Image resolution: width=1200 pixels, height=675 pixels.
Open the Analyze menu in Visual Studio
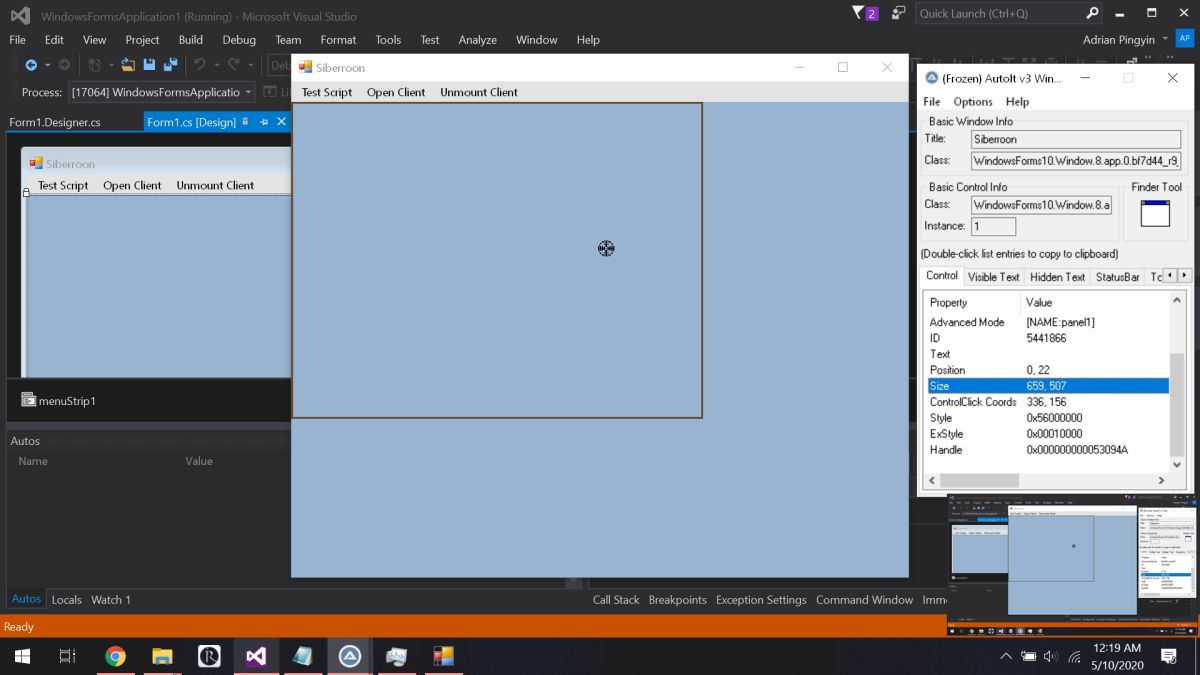[477, 40]
